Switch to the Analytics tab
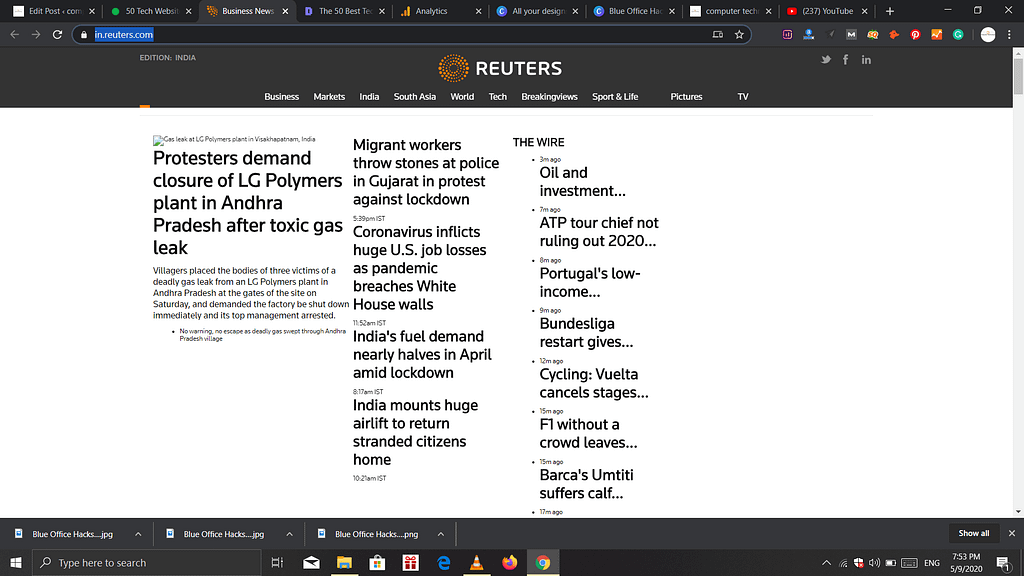Image resolution: width=1024 pixels, height=576 pixels. 440,11
